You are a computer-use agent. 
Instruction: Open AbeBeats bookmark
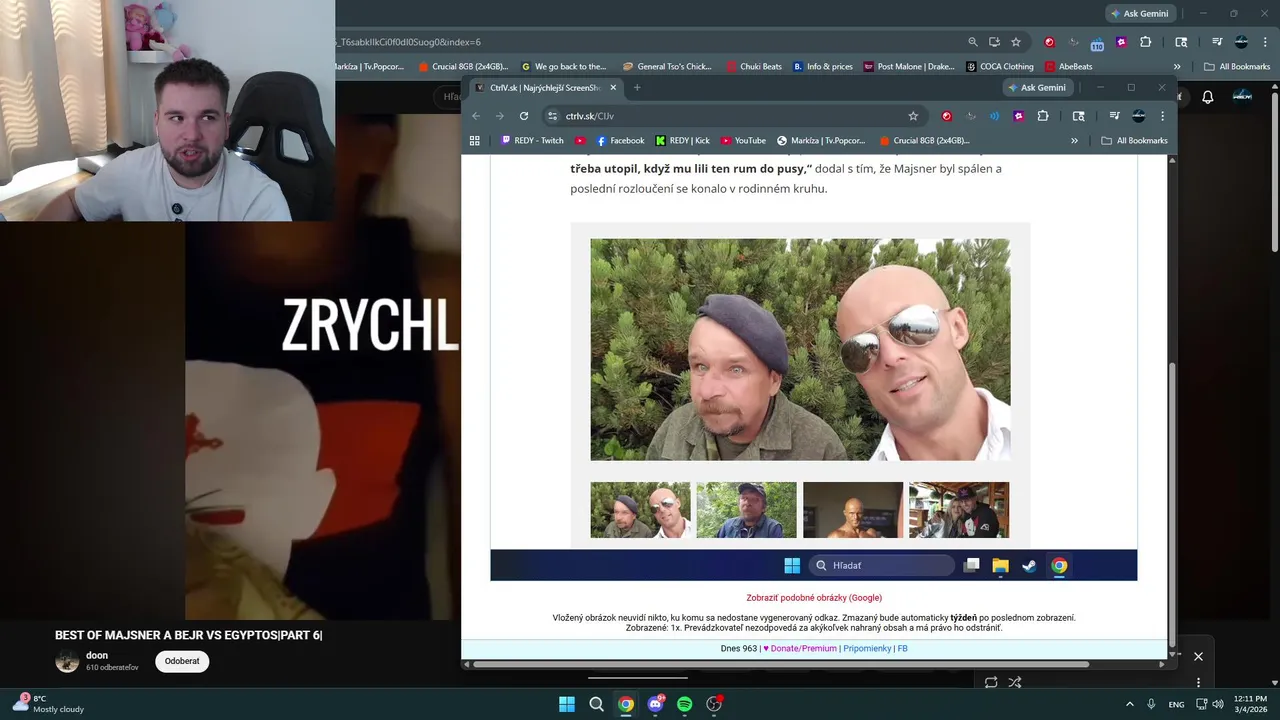click(x=1069, y=67)
